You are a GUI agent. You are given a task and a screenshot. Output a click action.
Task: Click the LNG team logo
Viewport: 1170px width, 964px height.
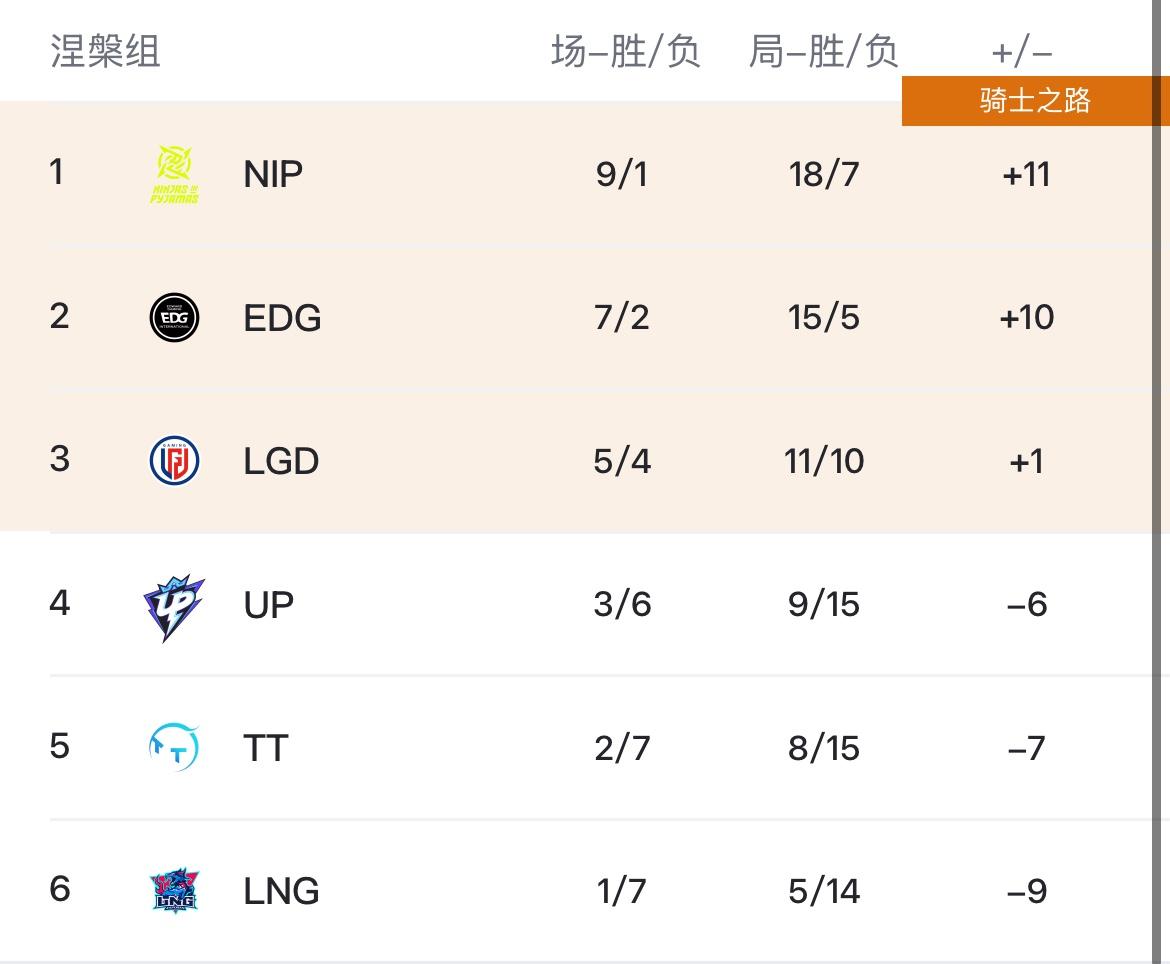click(174, 891)
